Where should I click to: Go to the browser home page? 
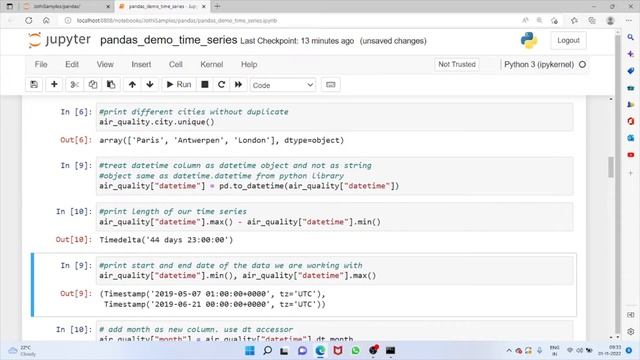pos(46,20)
